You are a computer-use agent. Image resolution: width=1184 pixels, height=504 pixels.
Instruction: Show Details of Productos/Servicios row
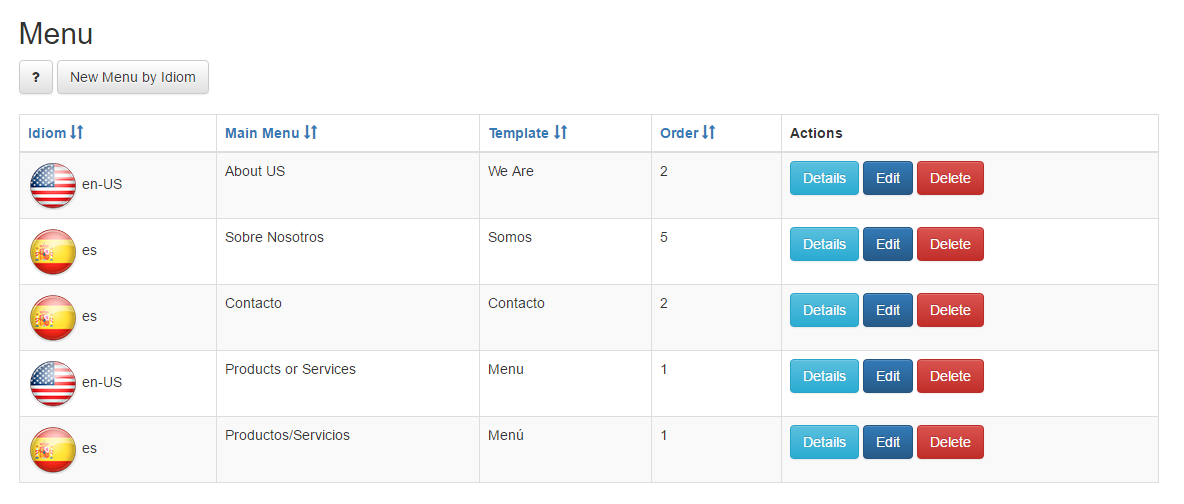pyautogui.click(x=824, y=442)
